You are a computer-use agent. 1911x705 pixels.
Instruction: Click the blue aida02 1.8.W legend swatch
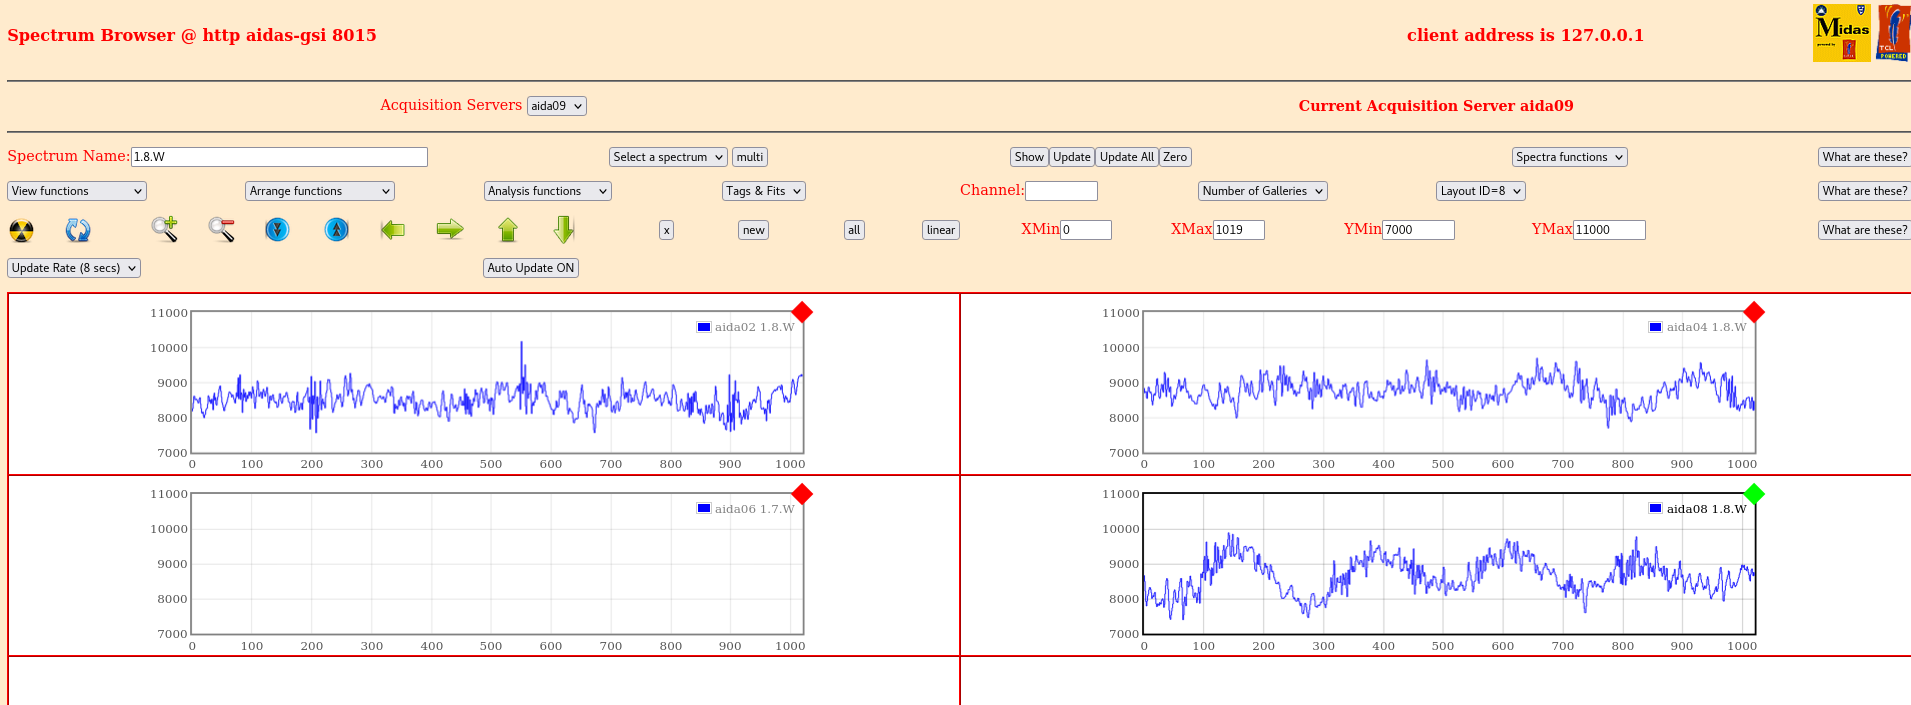click(704, 327)
